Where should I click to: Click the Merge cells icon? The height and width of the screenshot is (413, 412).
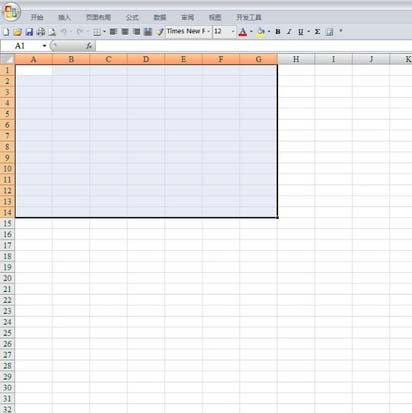pyautogui.click(x=148, y=32)
